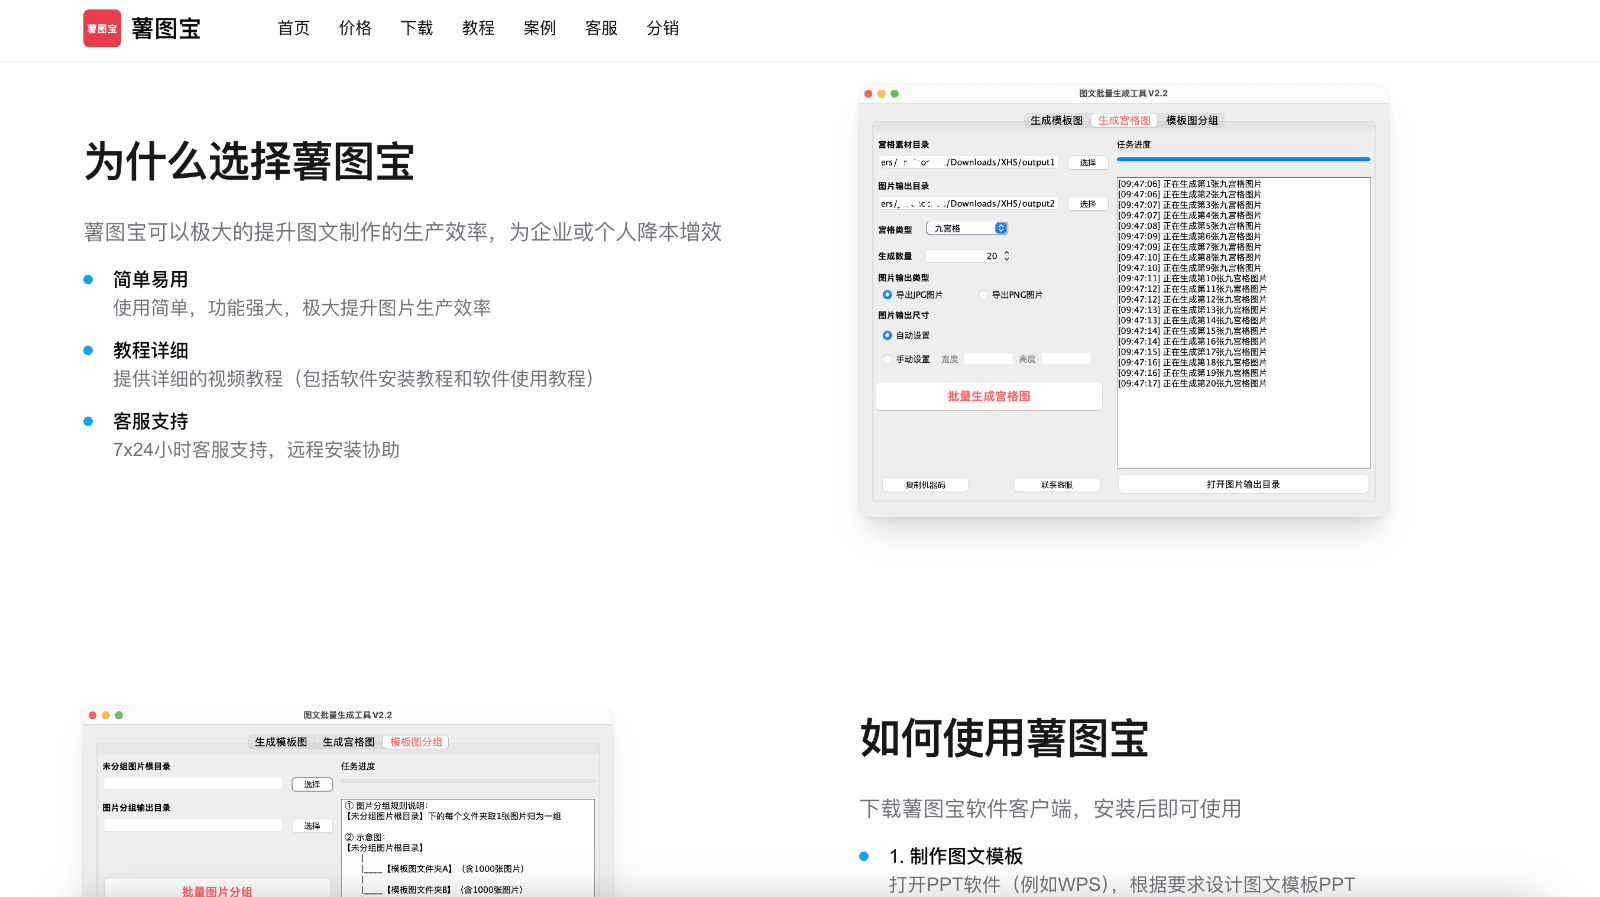Click red close dot of the 宫格图 window
1600x897 pixels.
pyautogui.click(x=868, y=93)
